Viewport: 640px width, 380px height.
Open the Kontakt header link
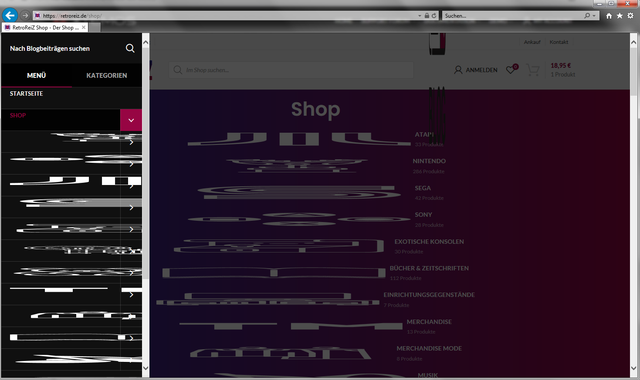559,42
